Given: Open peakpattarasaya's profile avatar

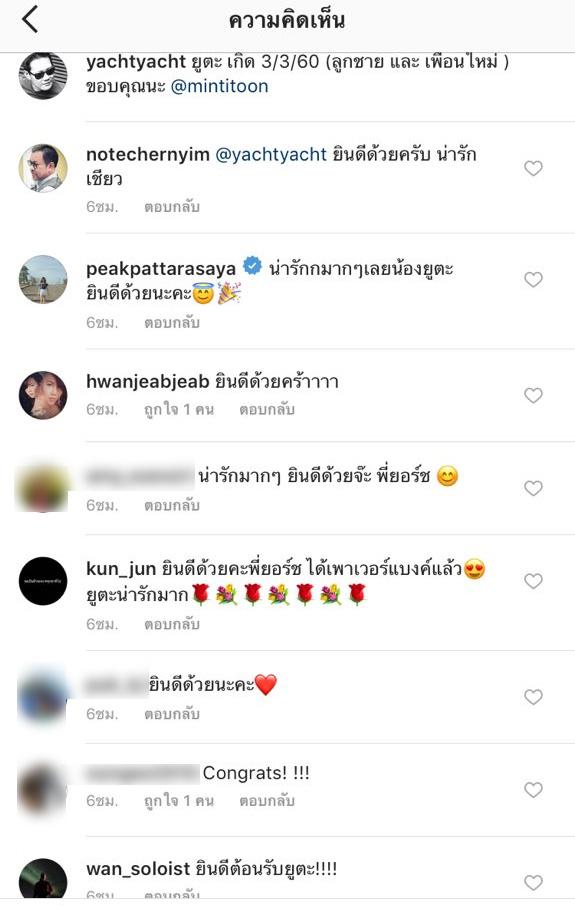Looking at the screenshot, I should (43, 279).
